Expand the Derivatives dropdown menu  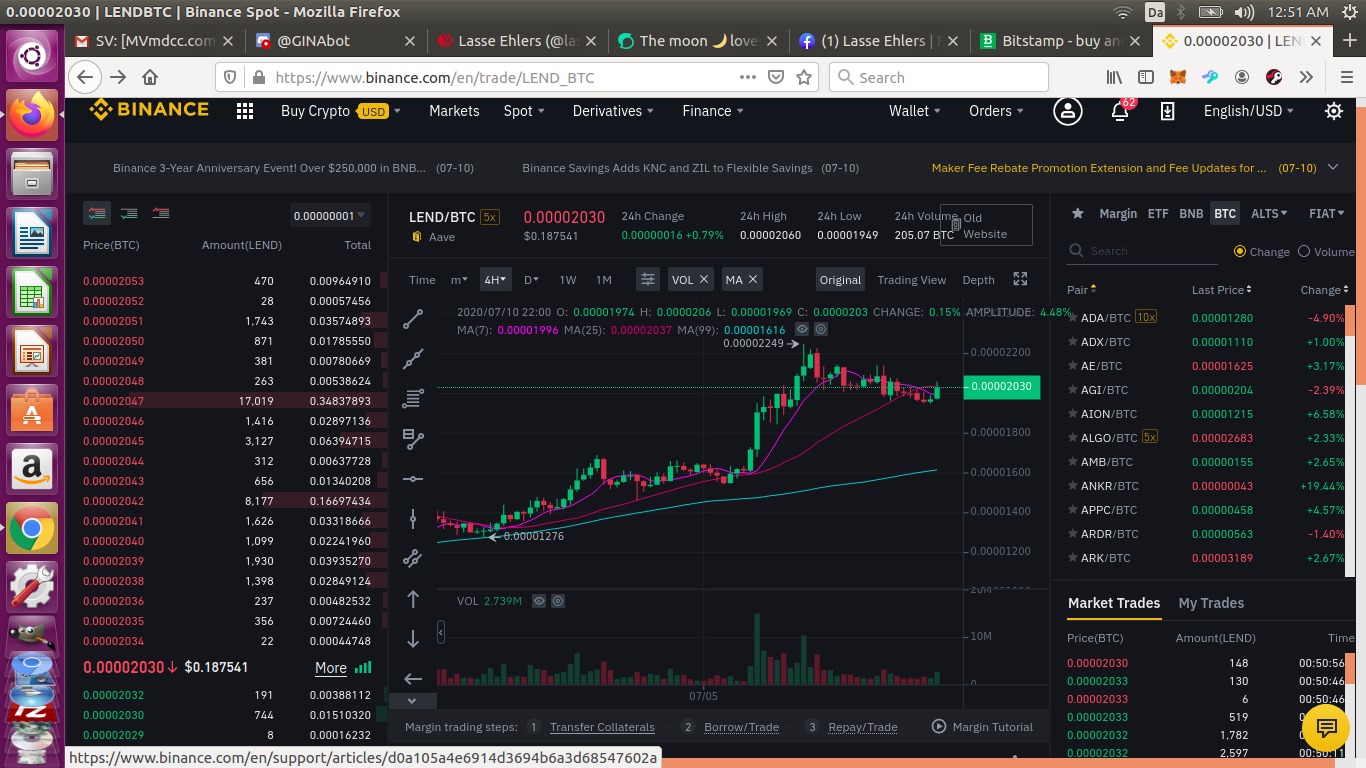click(613, 111)
